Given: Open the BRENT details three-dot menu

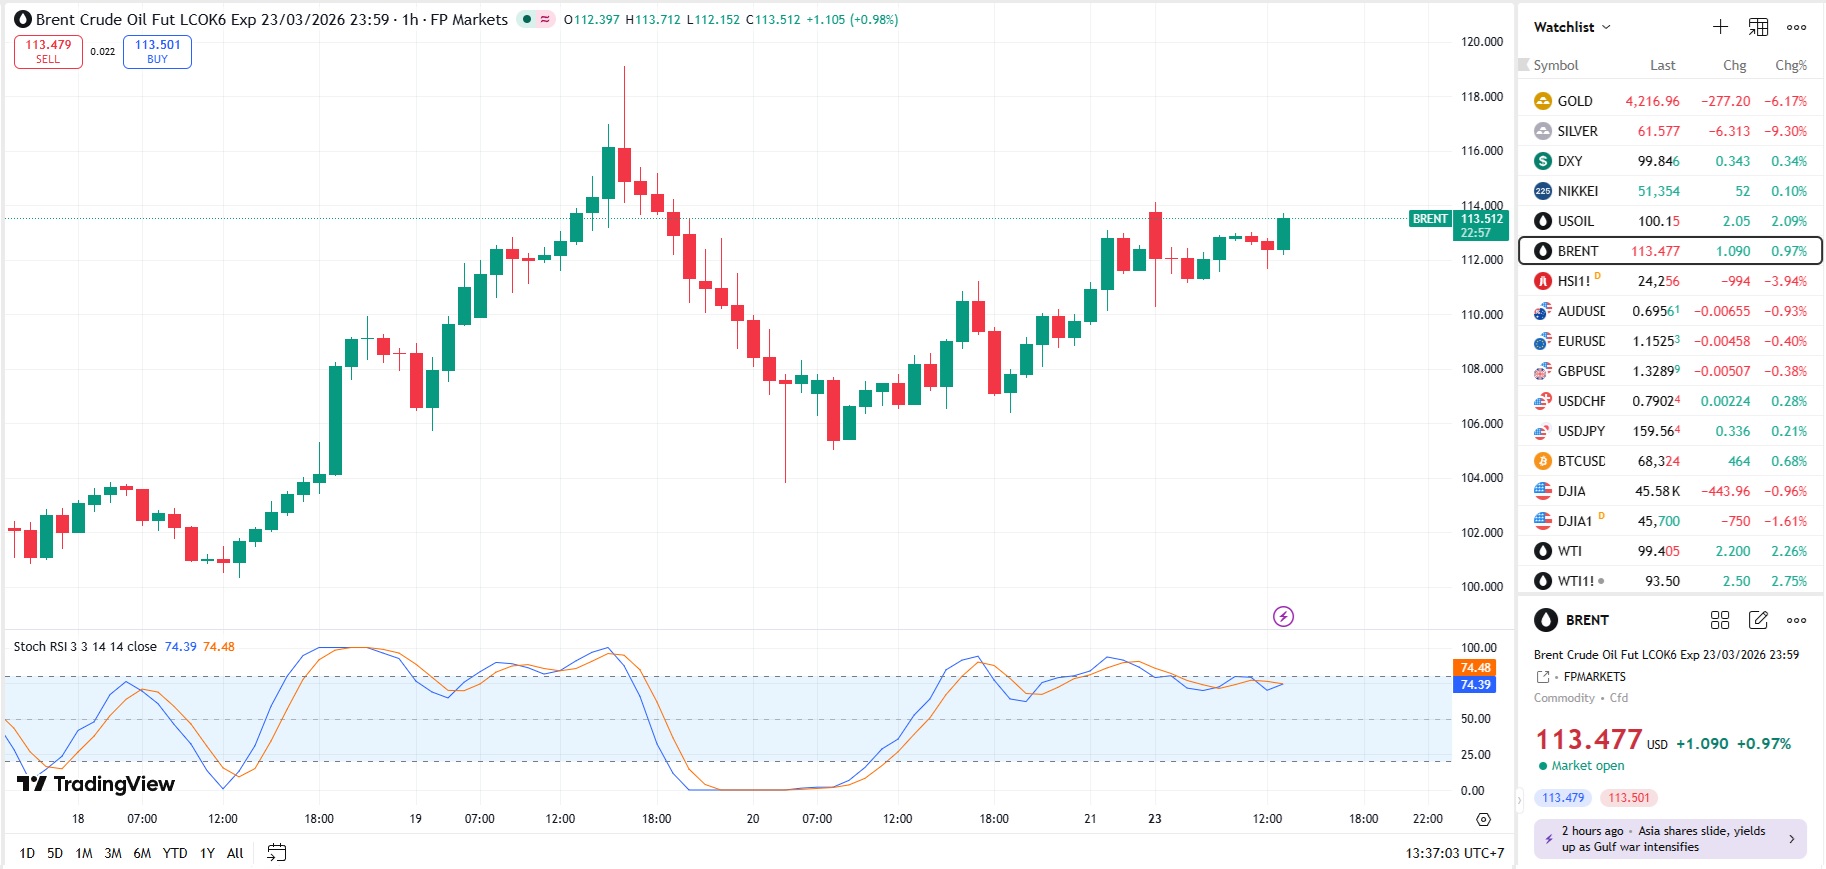Looking at the screenshot, I should coord(1796,620).
